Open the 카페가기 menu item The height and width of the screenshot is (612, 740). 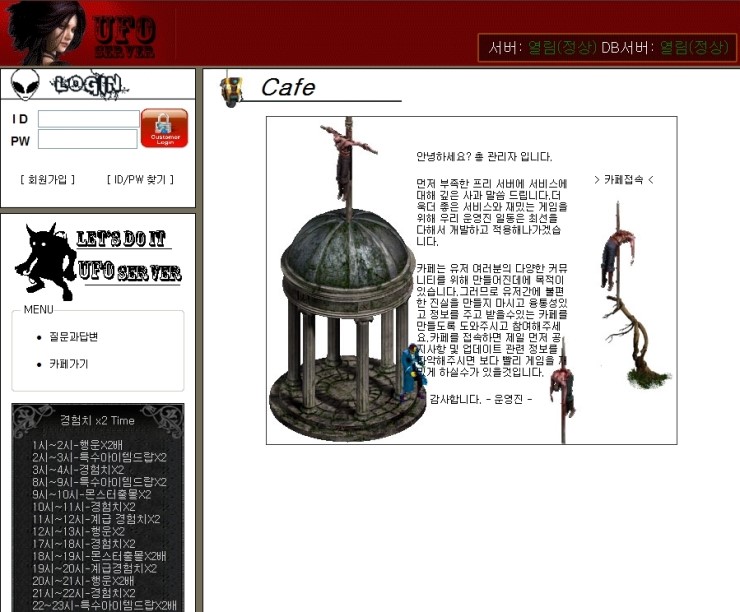(68, 364)
